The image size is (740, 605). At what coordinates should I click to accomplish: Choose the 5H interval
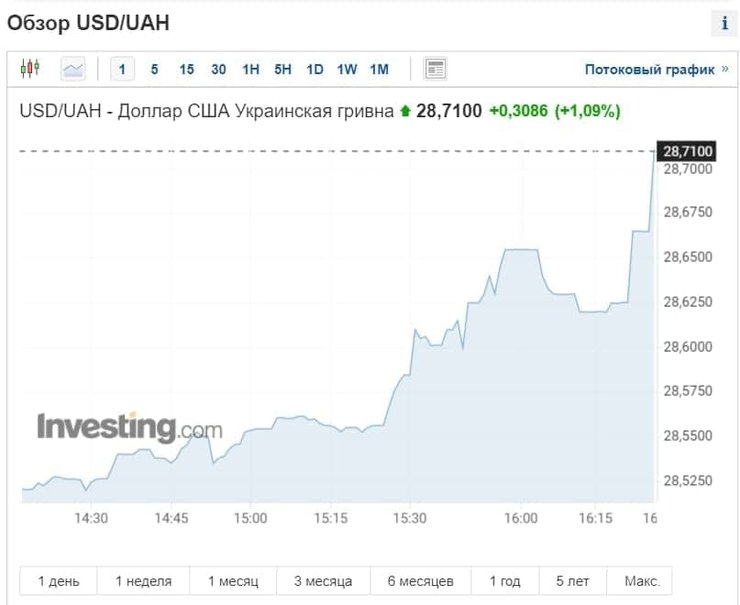[283, 69]
